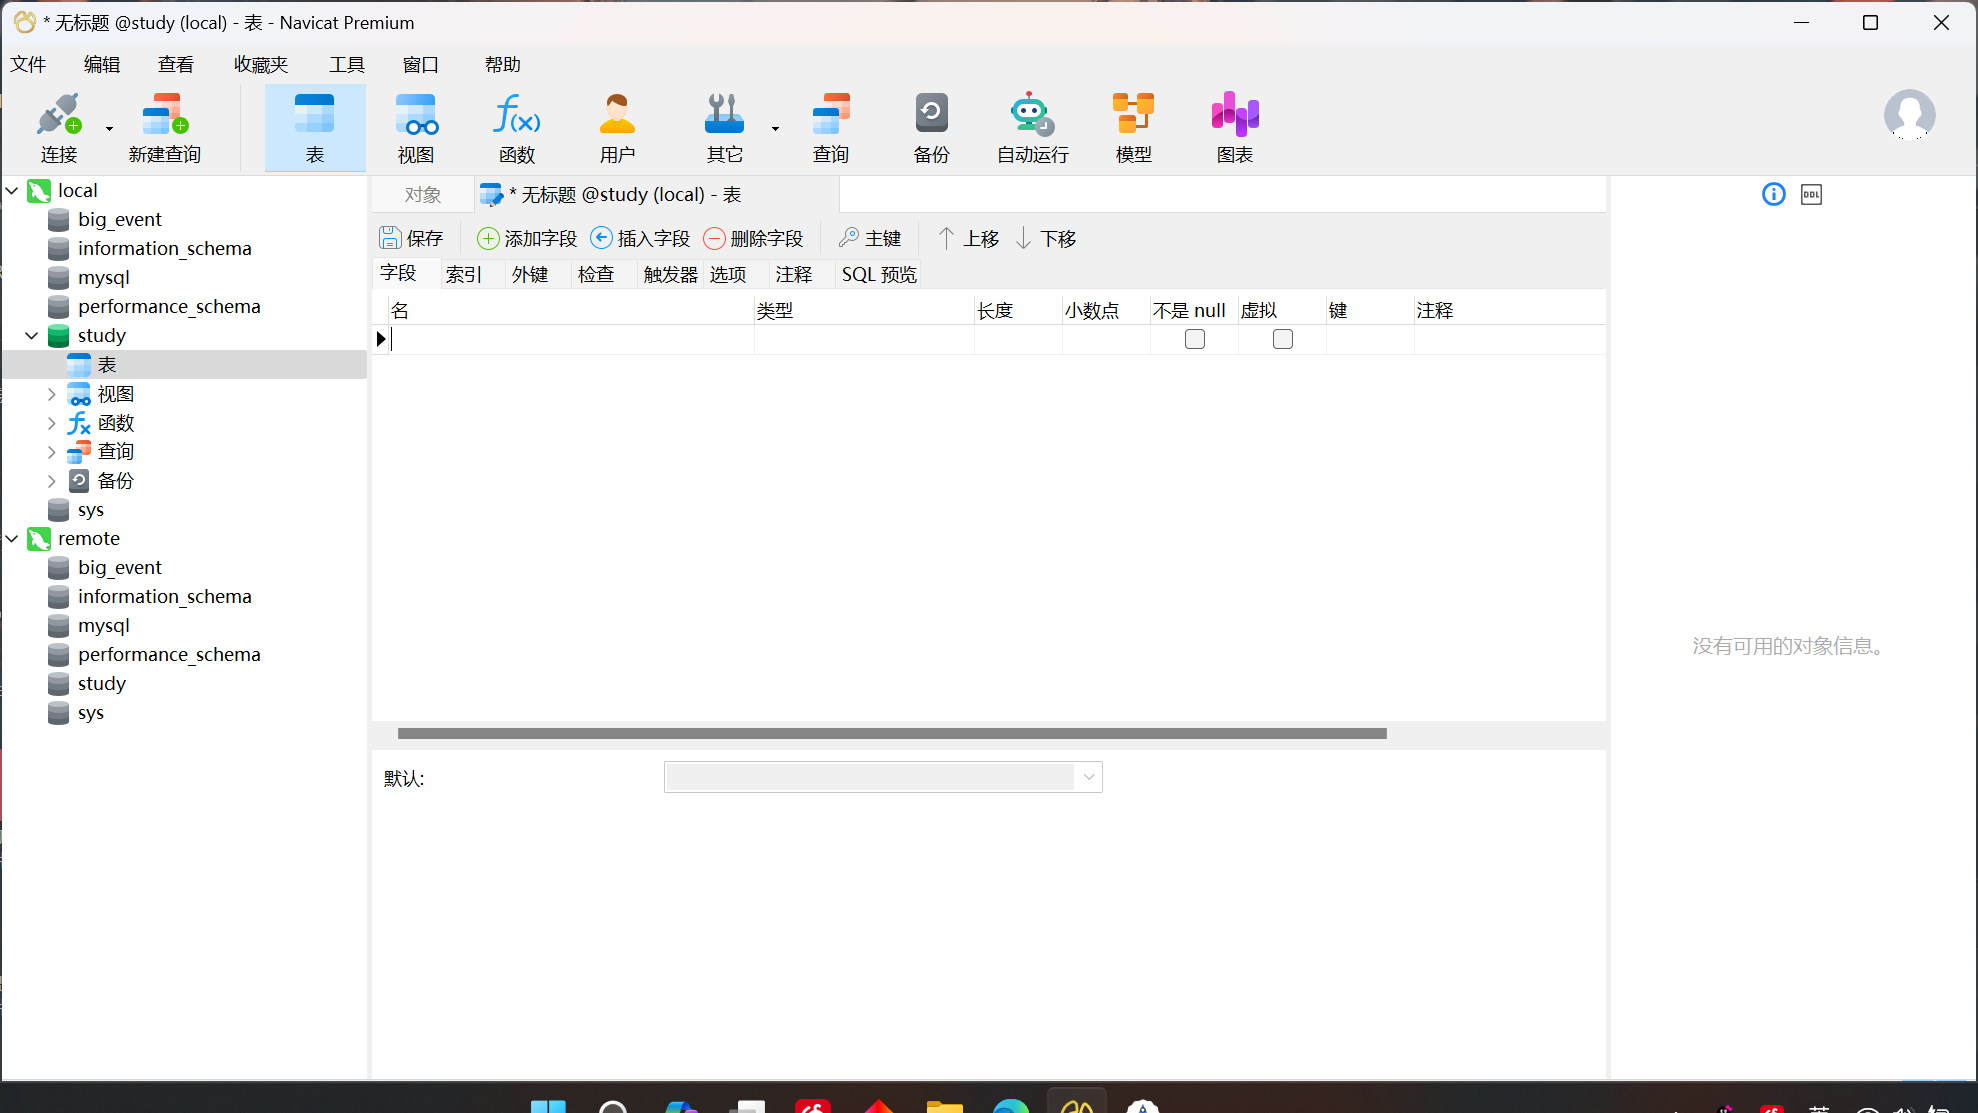The width and height of the screenshot is (1978, 1113).
Task: Open the Default (默认) combo box dropdown
Action: (1088, 778)
